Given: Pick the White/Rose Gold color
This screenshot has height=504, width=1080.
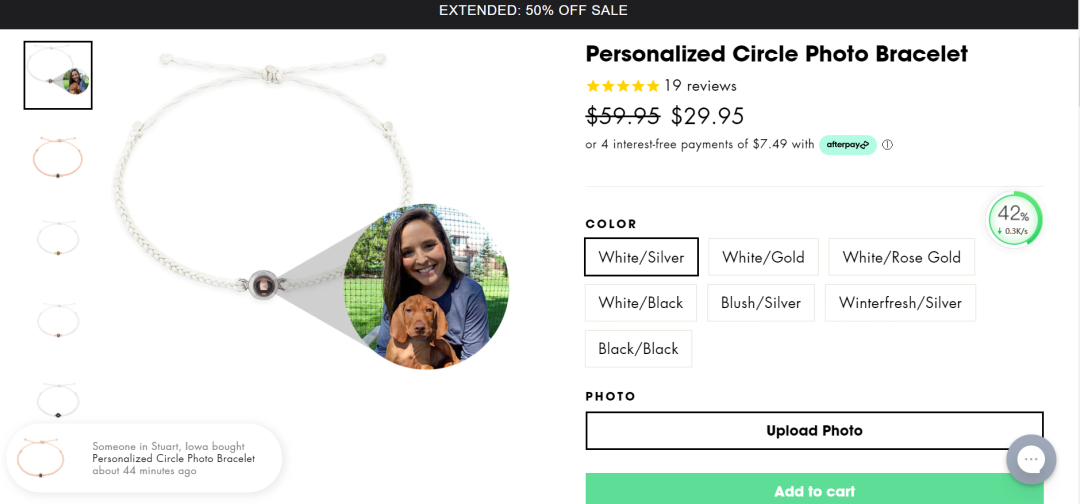Looking at the screenshot, I should (901, 257).
